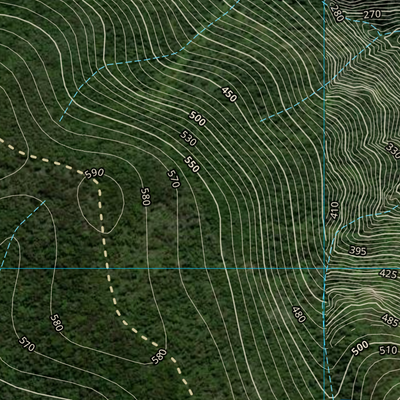Select the 425 contour label

point(388,274)
